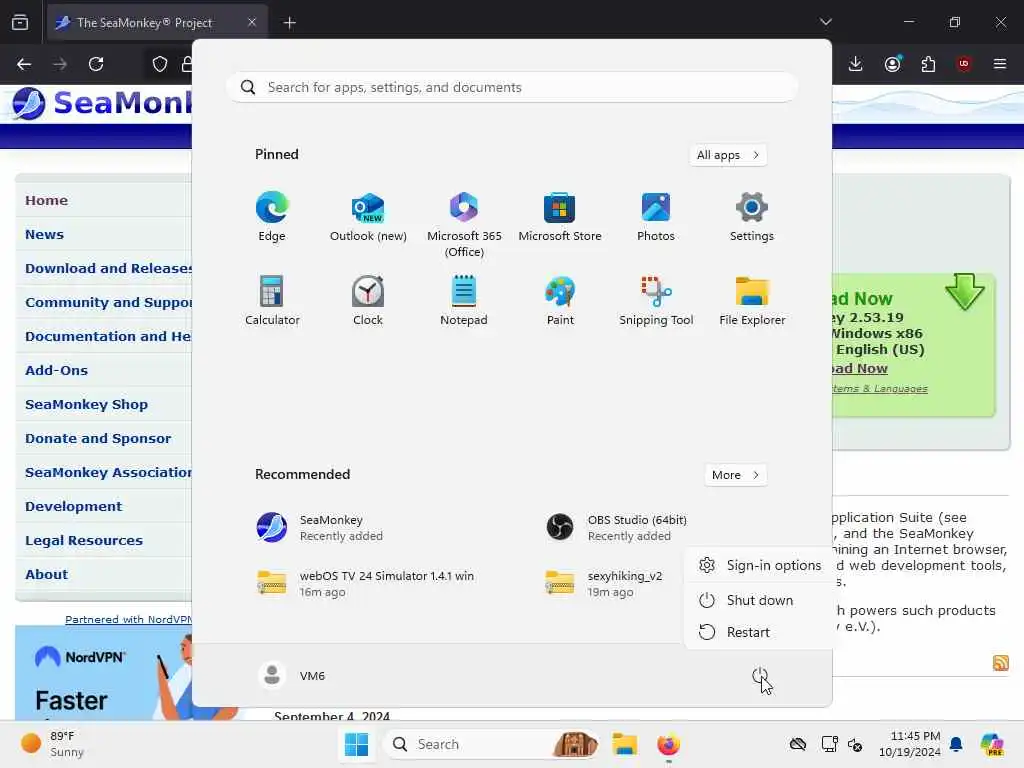Select Sign-in options from power menu
Viewport: 1024px width, 768px height.
759,566
